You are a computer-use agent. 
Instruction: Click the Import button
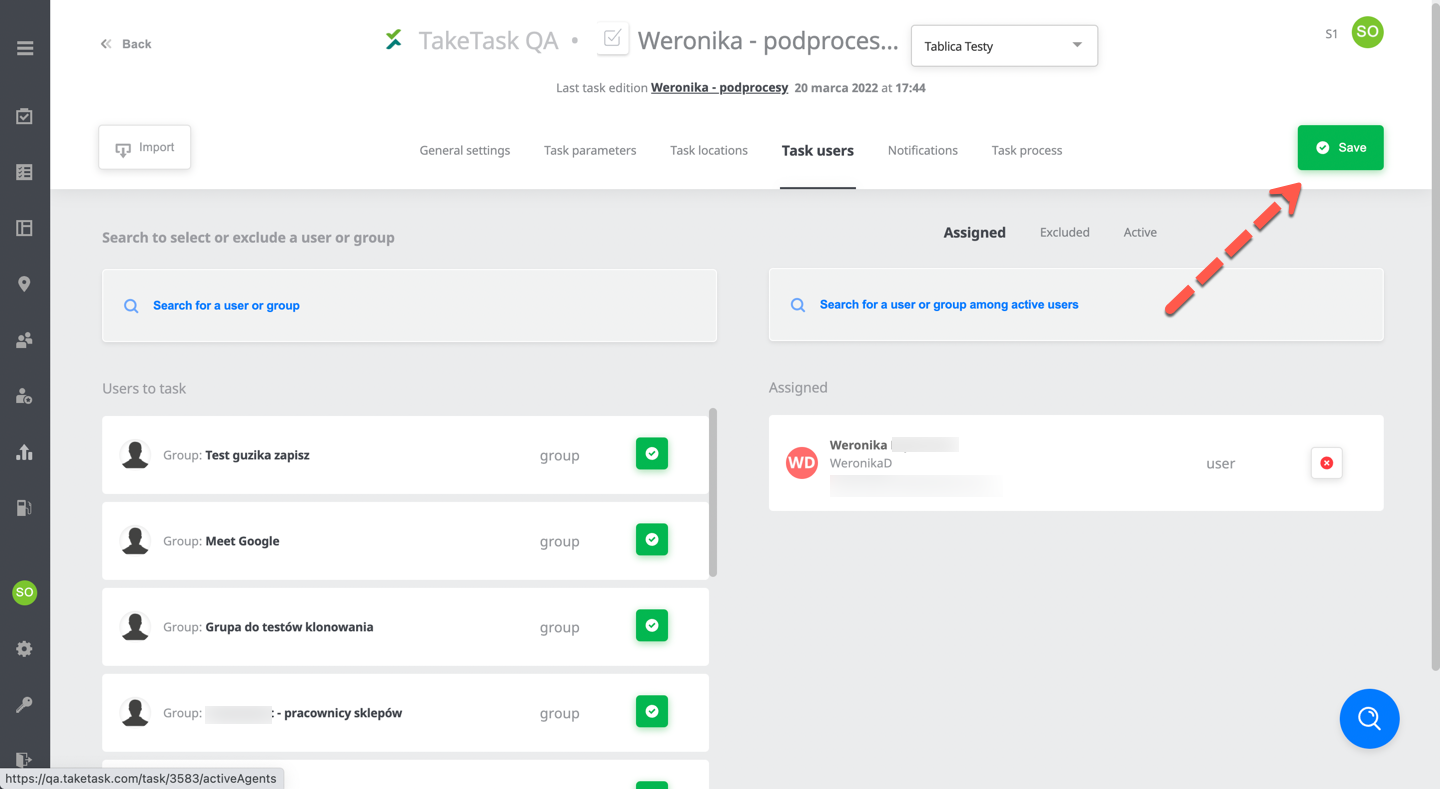click(145, 147)
